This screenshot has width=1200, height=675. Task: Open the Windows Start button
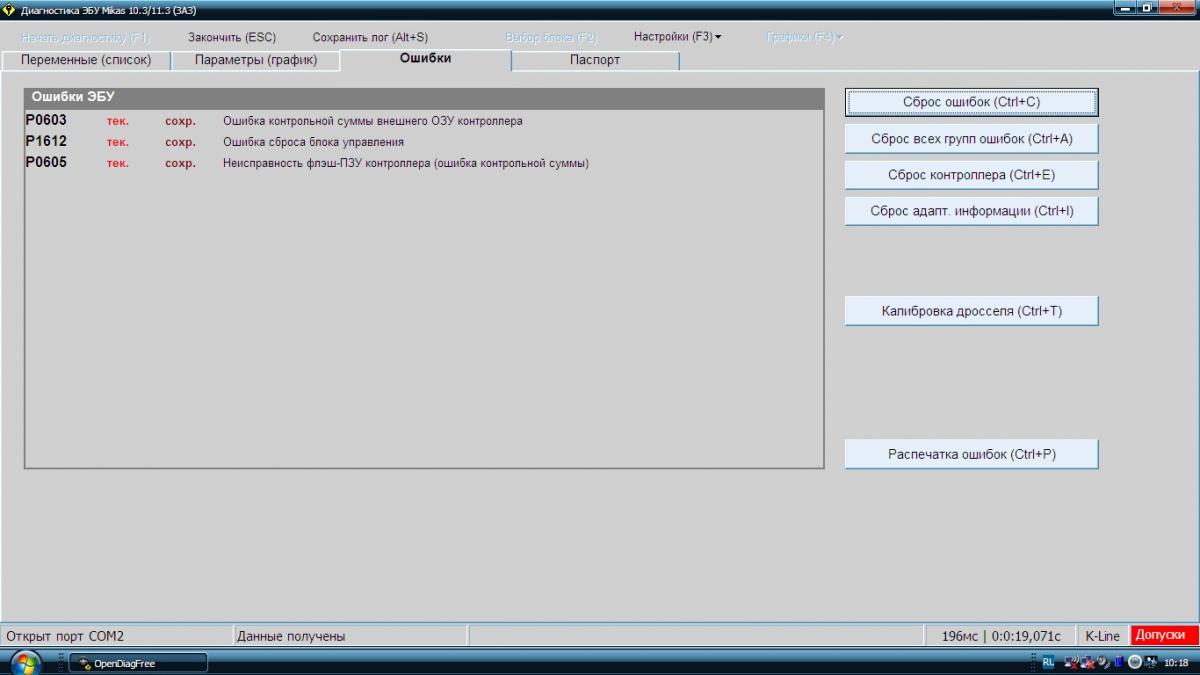pos(25,662)
